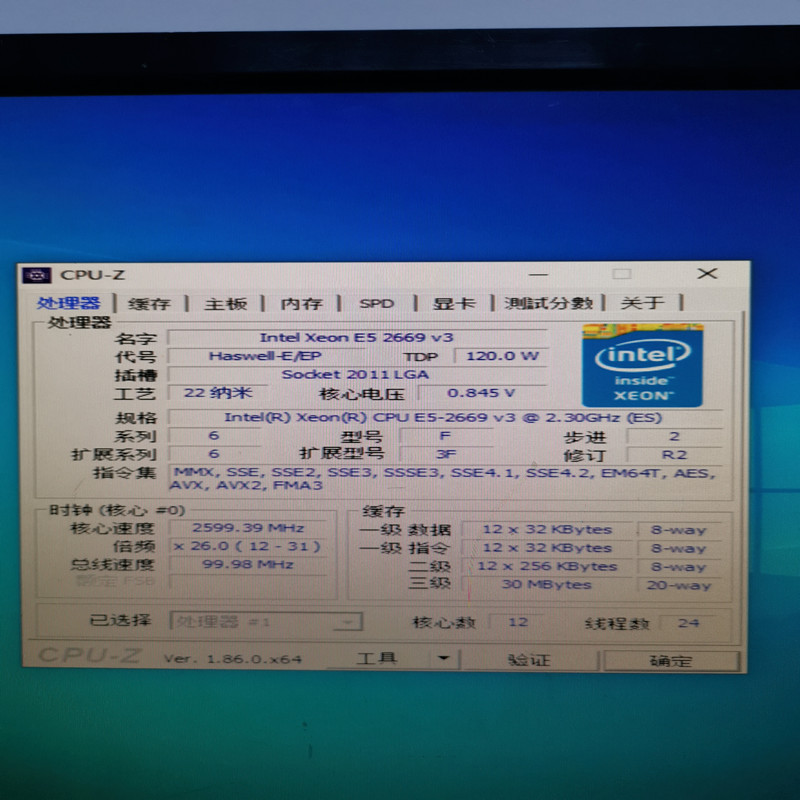
Task: Click the L2 cache value 12 x 256 KBytes
Action: coord(547,566)
